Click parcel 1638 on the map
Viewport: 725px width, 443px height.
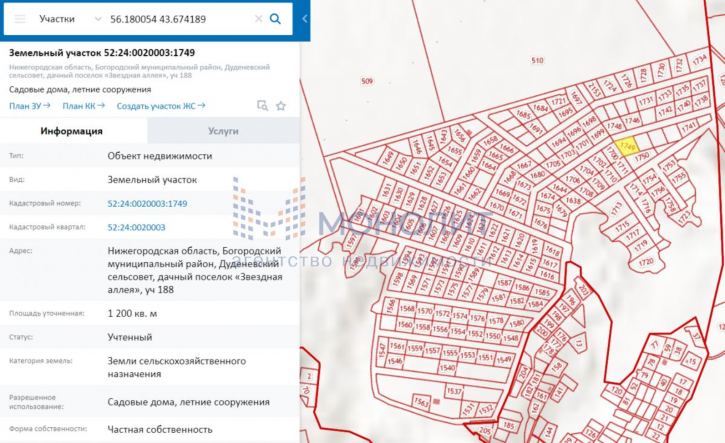click(x=573, y=201)
